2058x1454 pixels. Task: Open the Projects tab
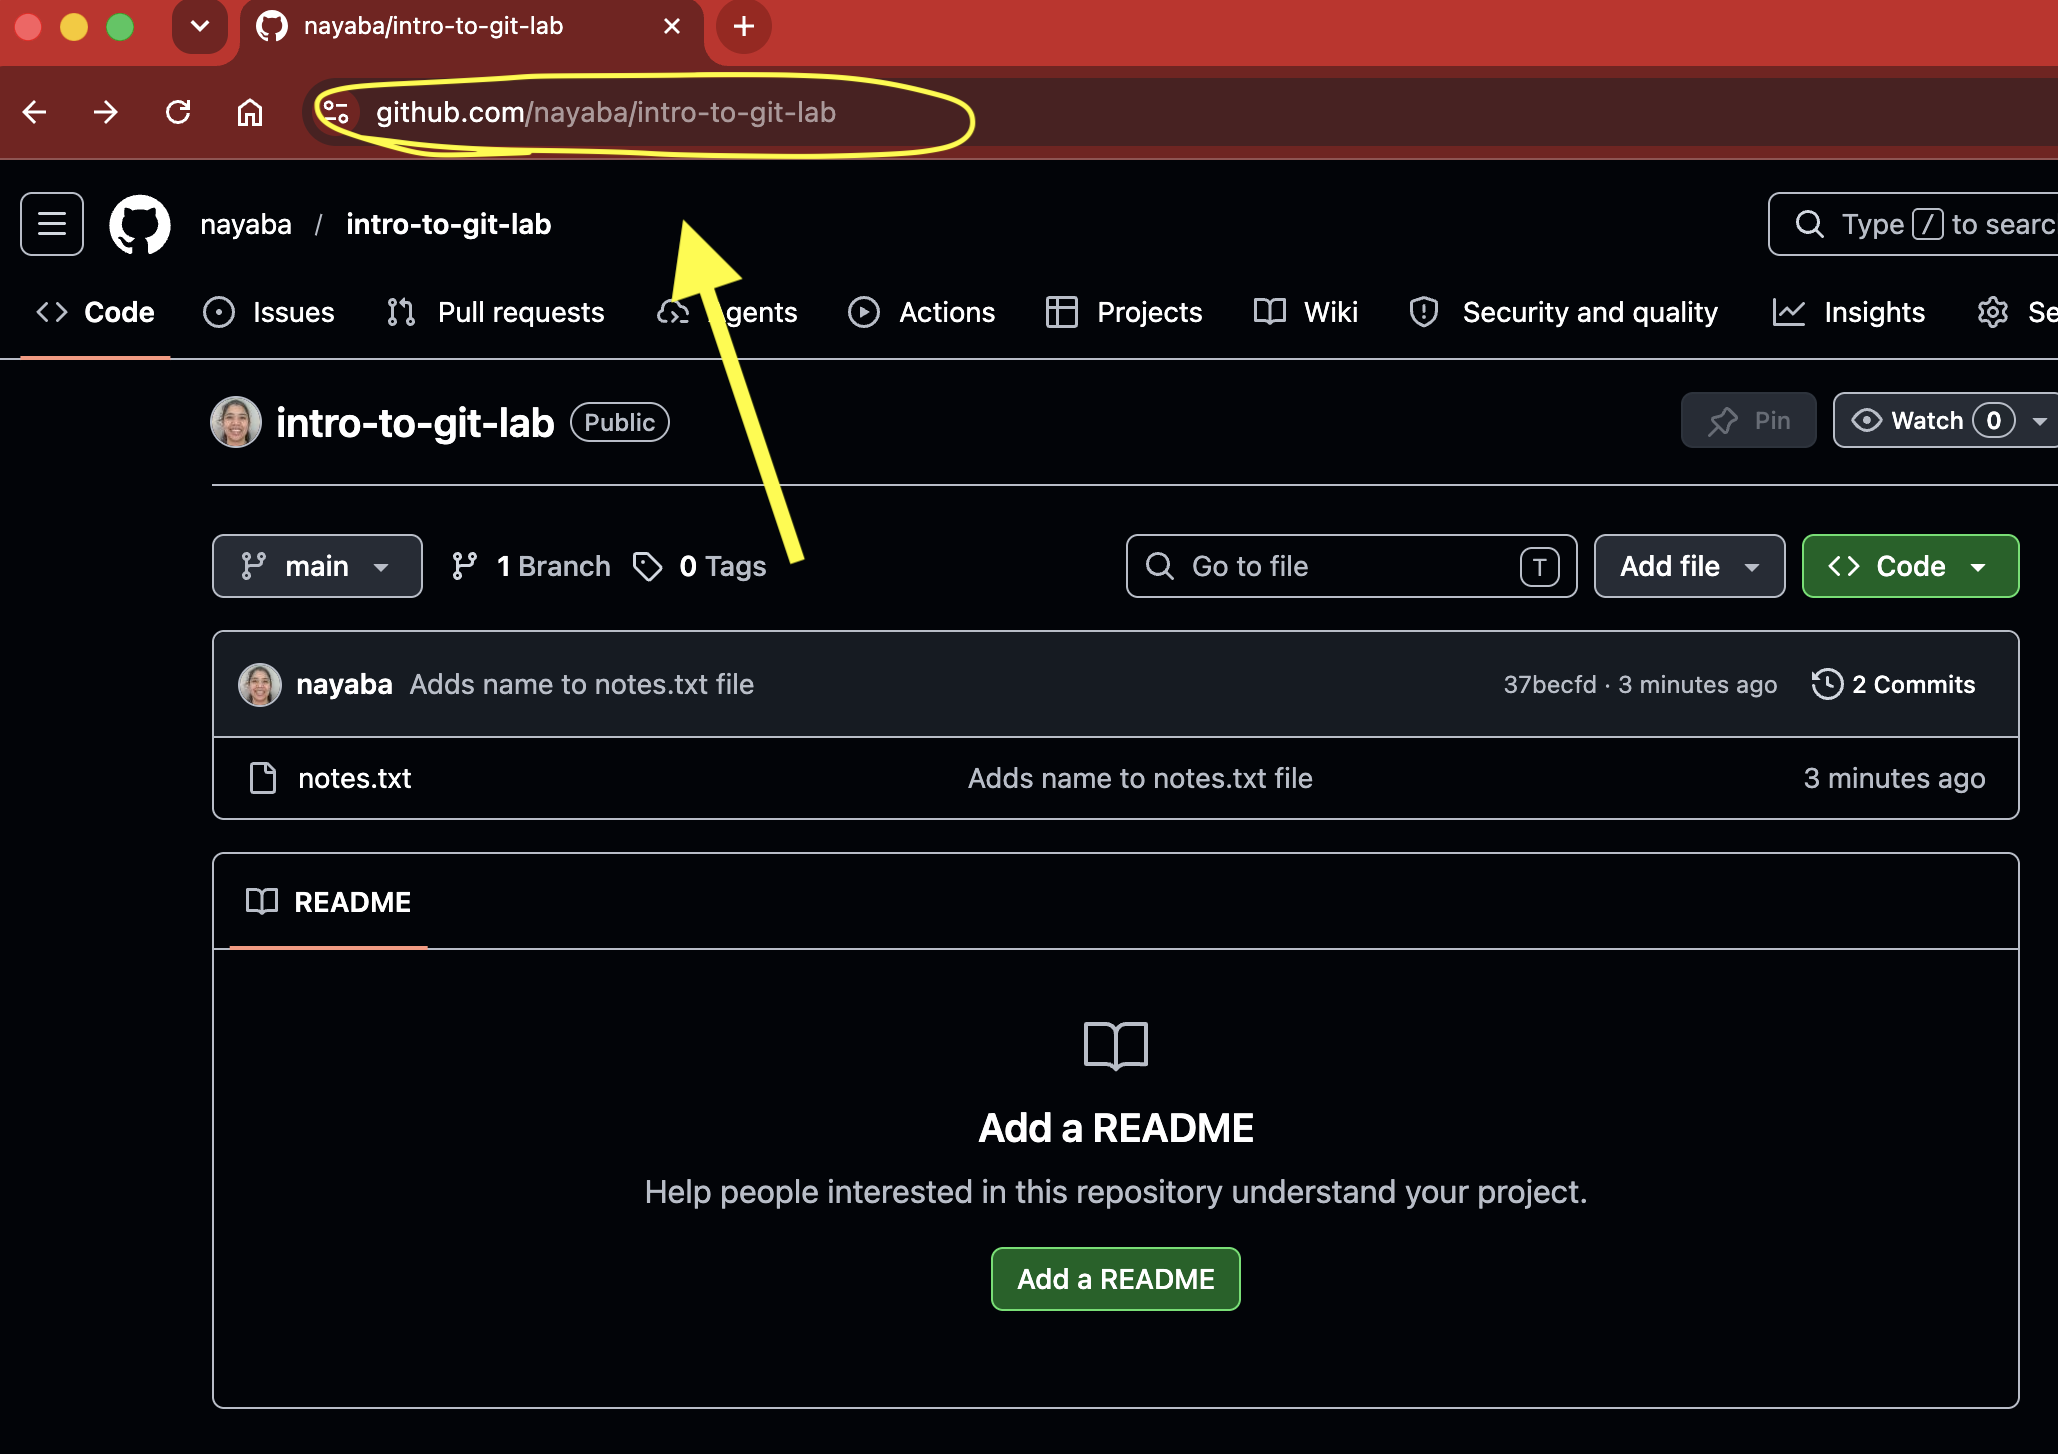click(1124, 312)
